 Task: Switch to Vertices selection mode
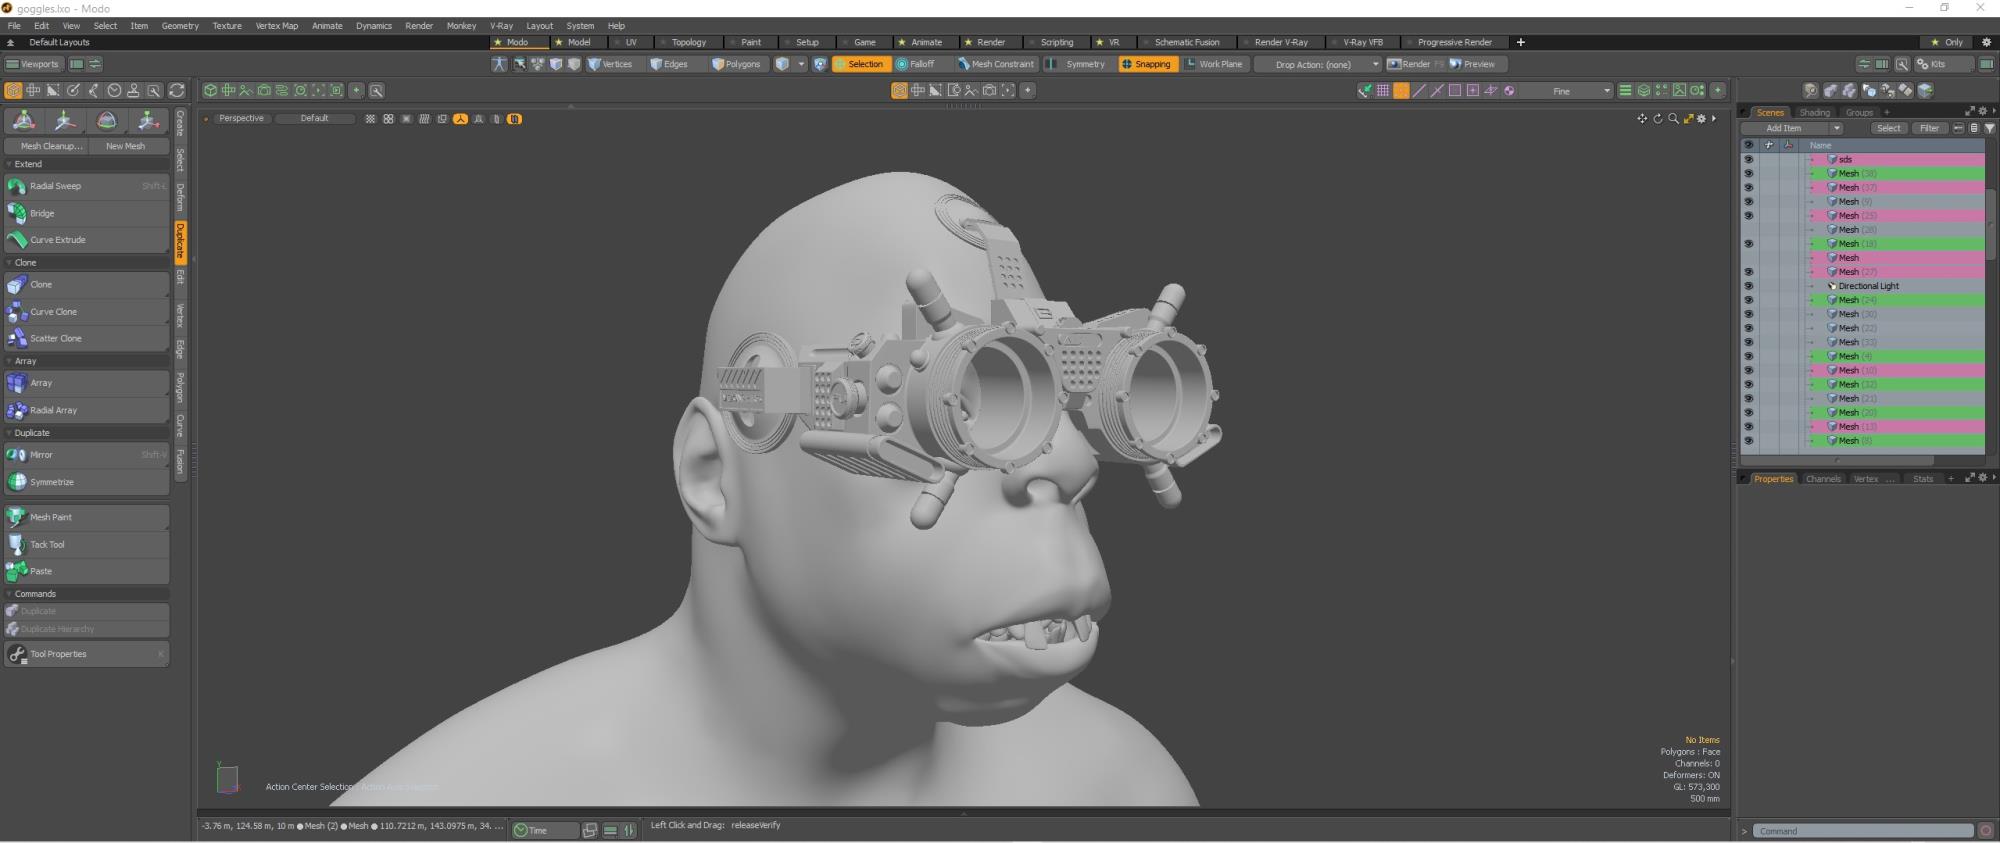tap(610, 64)
